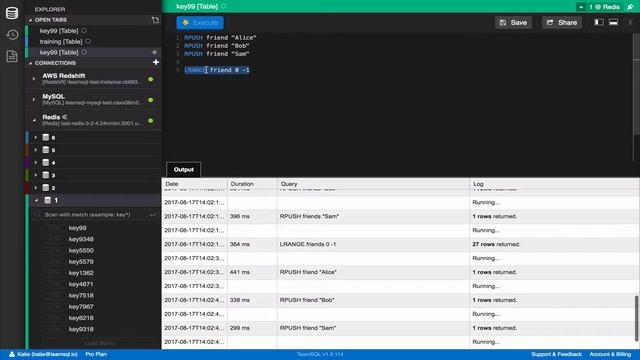Expand the AWS Redshift connection
640x360 pixels.
(x=34, y=78)
